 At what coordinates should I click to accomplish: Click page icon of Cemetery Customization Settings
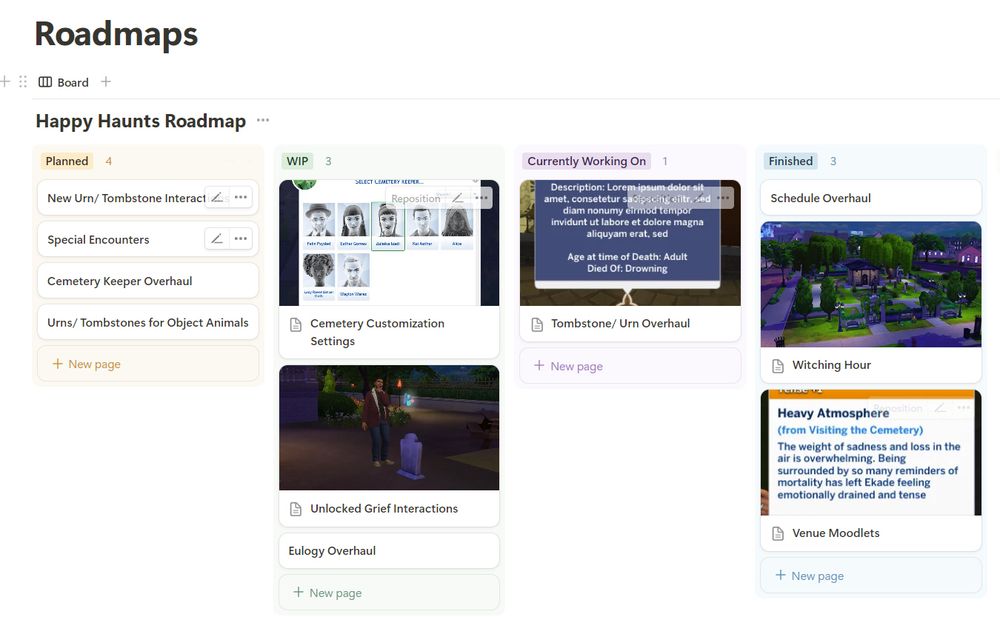point(296,325)
